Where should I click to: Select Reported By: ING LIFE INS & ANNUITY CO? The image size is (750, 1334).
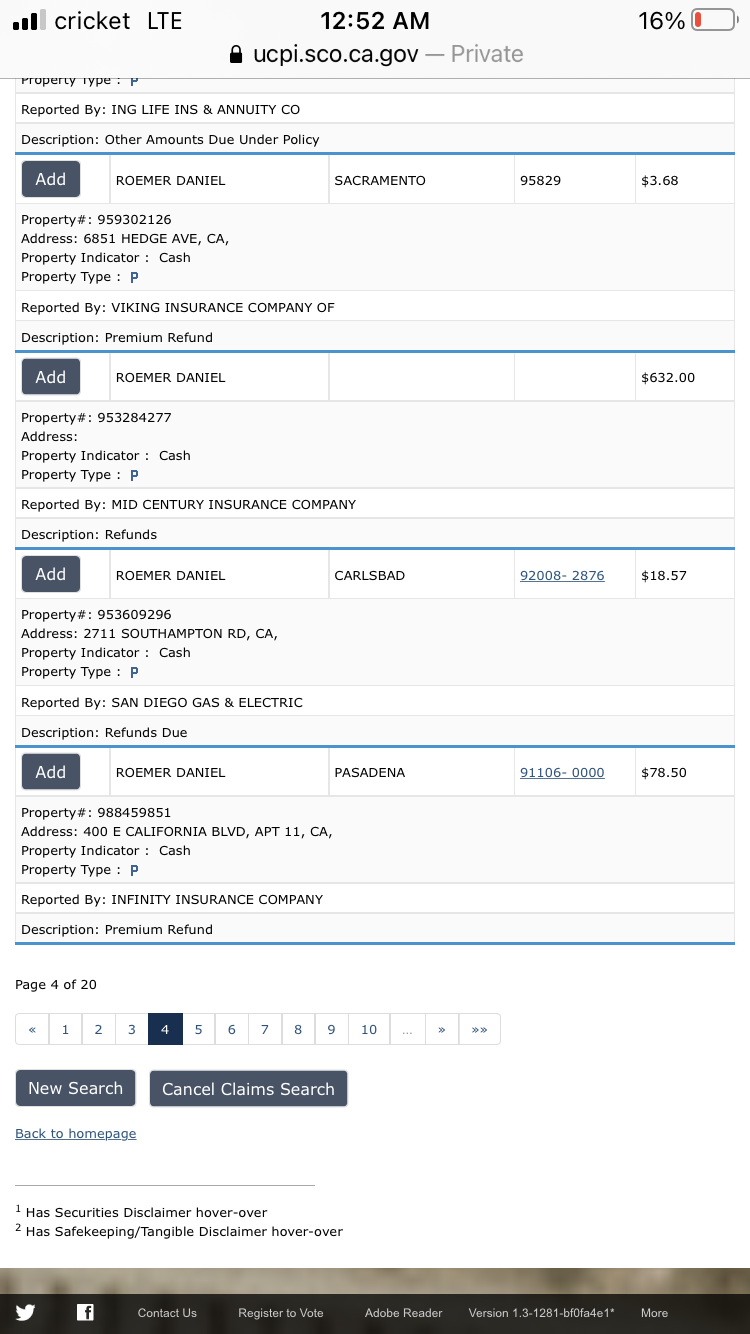click(x=161, y=109)
